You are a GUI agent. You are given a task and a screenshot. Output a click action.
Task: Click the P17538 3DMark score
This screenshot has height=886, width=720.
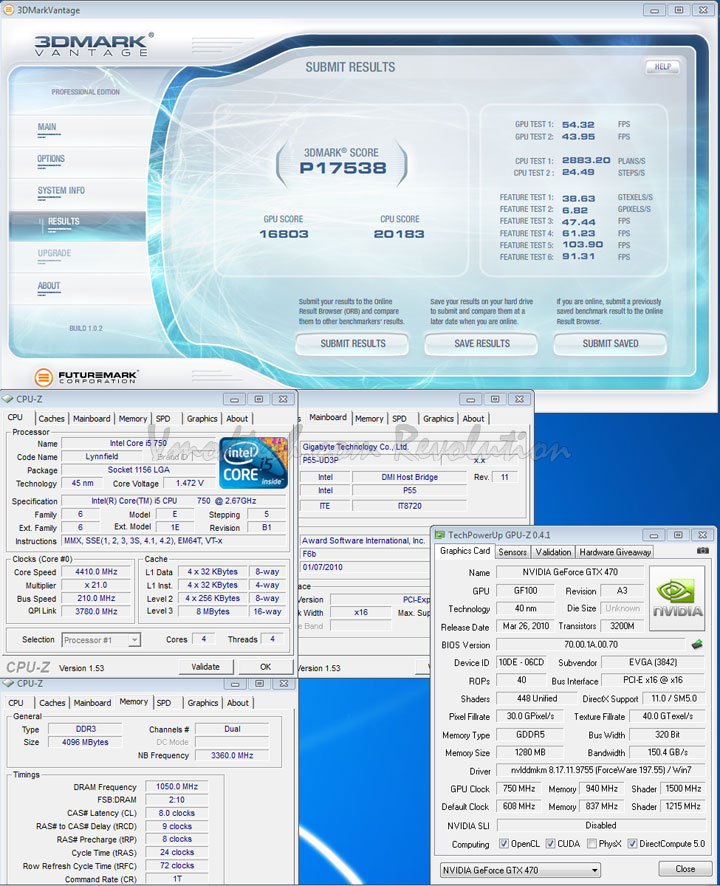click(x=343, y=168)
